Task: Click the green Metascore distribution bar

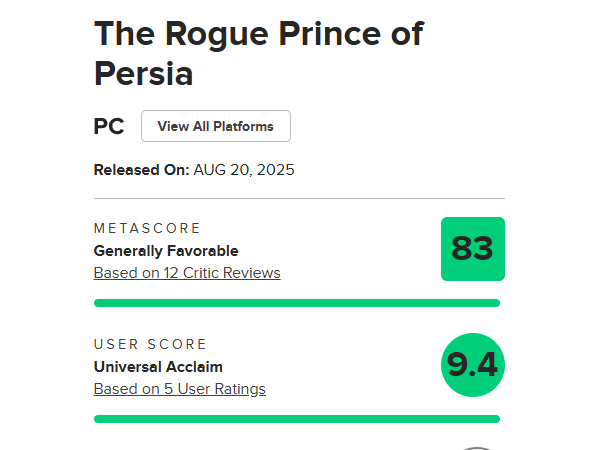Action: pyautogui.click(x=297, y=303)
